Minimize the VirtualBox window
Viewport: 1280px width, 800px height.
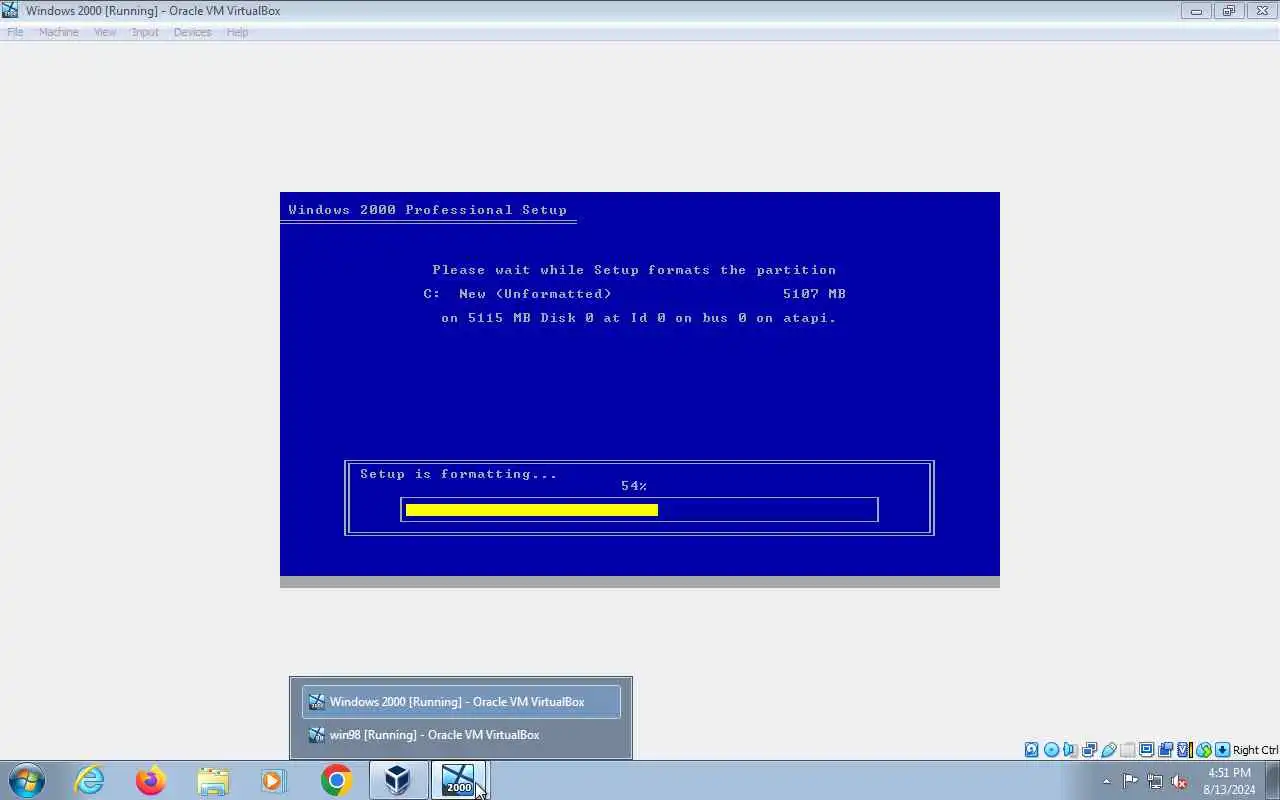[x=1196, y=11]
